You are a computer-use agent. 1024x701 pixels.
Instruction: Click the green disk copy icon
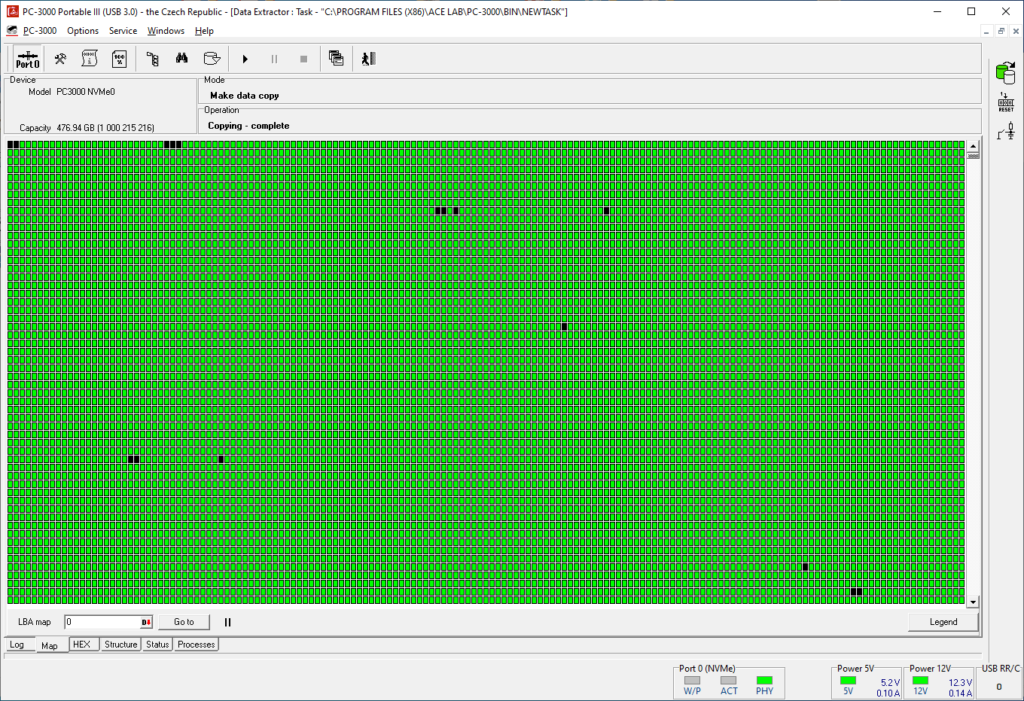[x=1006, y=71]
